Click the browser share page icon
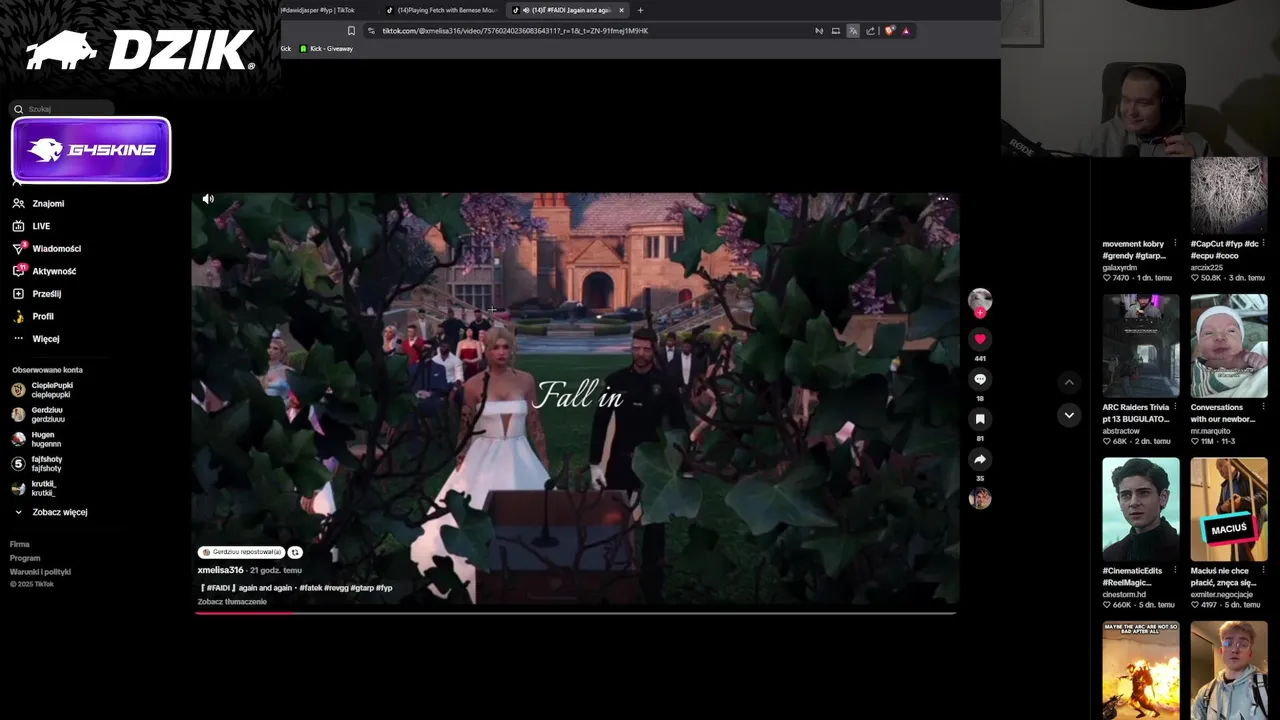 coord(870,31)
